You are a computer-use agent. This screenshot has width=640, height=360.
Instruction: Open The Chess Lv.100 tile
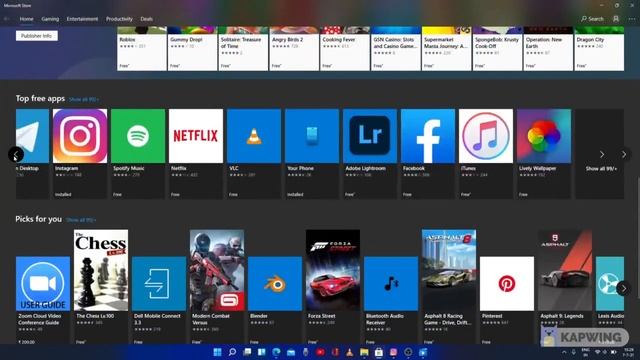tap(101, 287)
